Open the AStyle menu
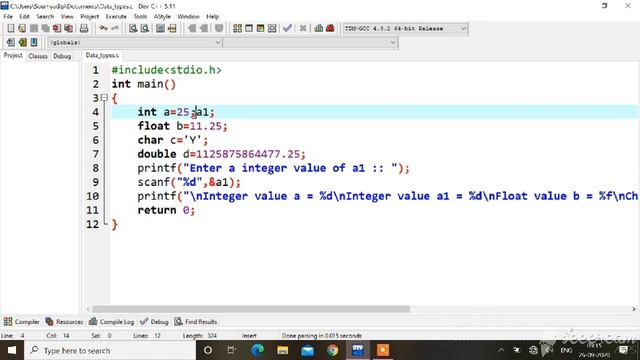This screenshot has width=640, height=360. [162, 16]
